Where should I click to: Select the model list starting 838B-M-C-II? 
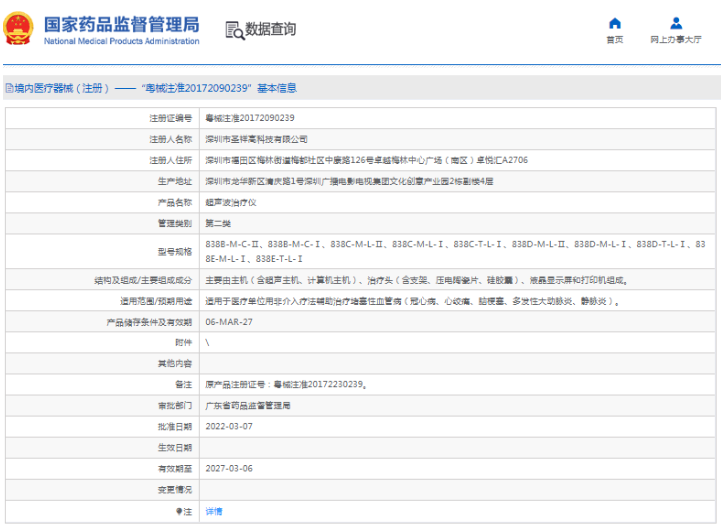tap(455, 252)
